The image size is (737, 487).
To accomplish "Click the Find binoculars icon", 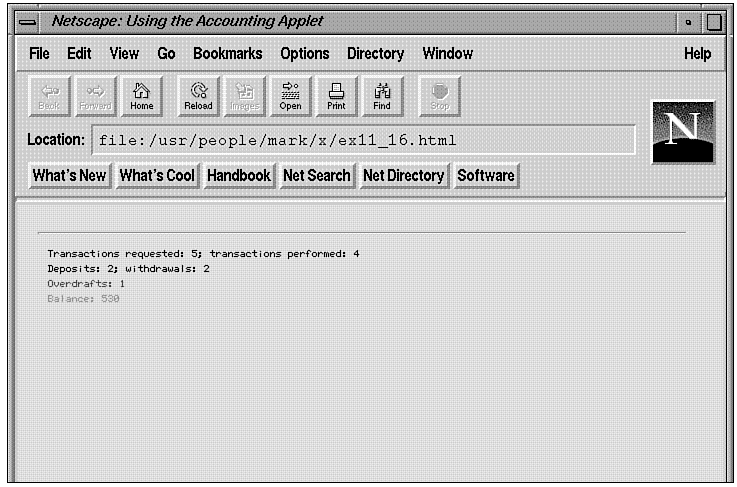I will [382, 95].
